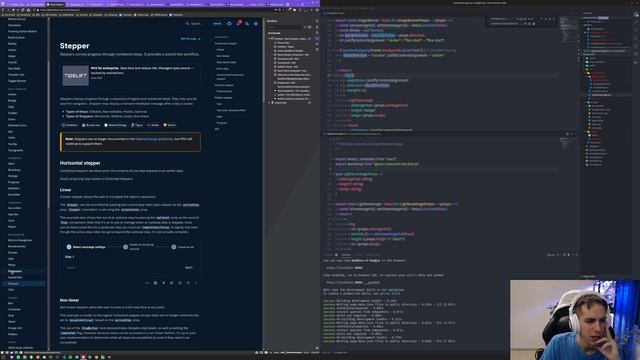Select the active MUI Stepper browser tab
640x360 pixels.
click(x=56, y=4)
